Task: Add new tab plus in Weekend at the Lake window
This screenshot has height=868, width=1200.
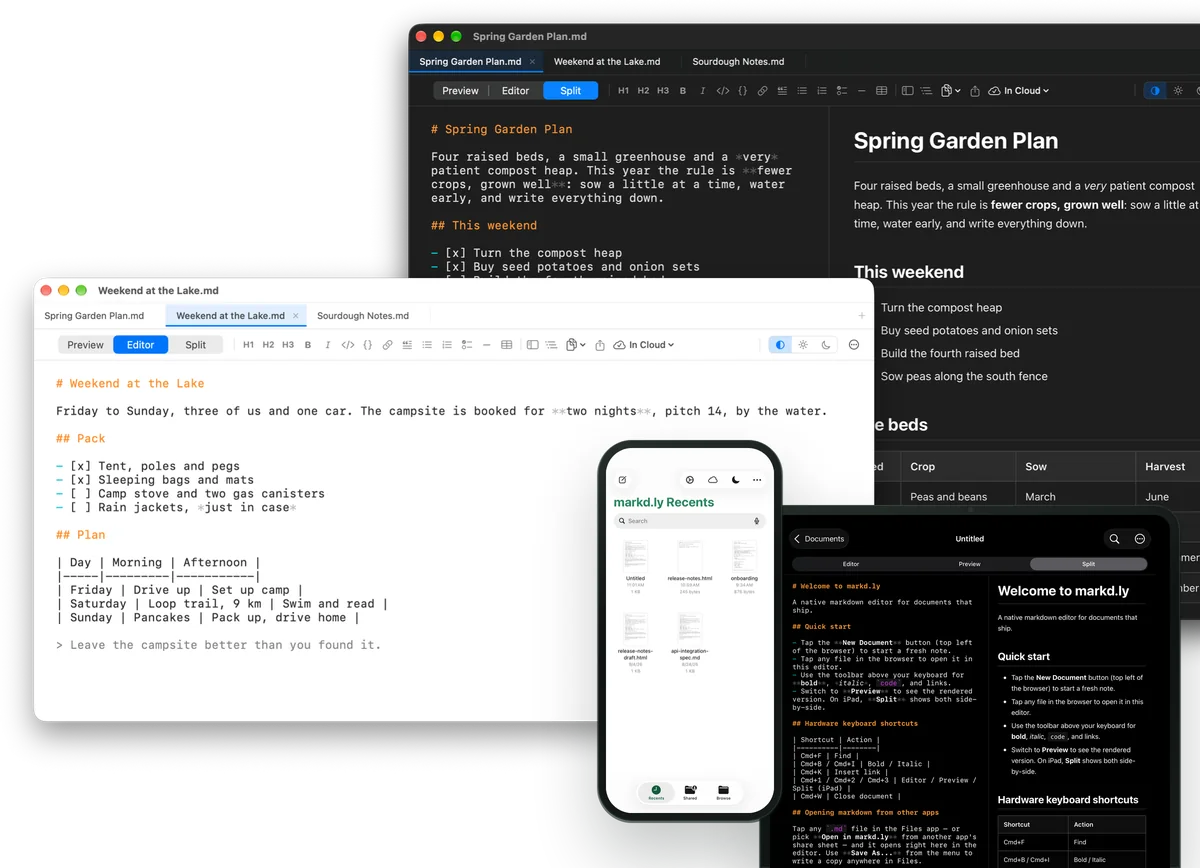Action: click(x=862, y=316)
